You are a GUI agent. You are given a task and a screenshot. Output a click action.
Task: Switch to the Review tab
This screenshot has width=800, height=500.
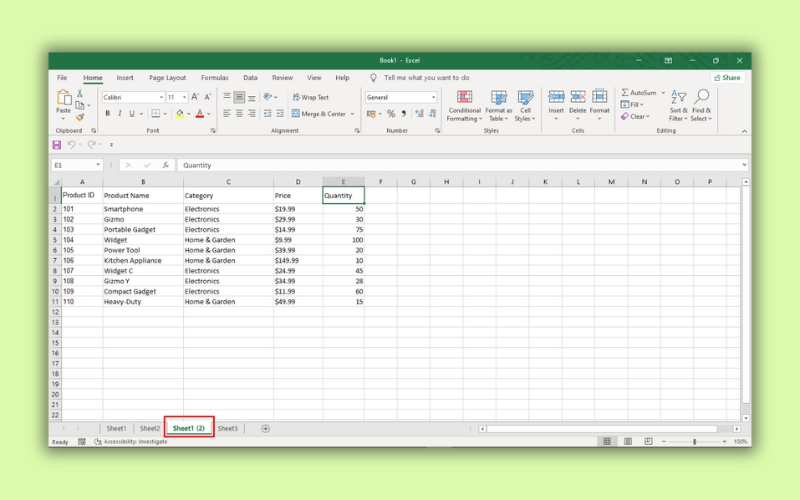tap(282, 78)
